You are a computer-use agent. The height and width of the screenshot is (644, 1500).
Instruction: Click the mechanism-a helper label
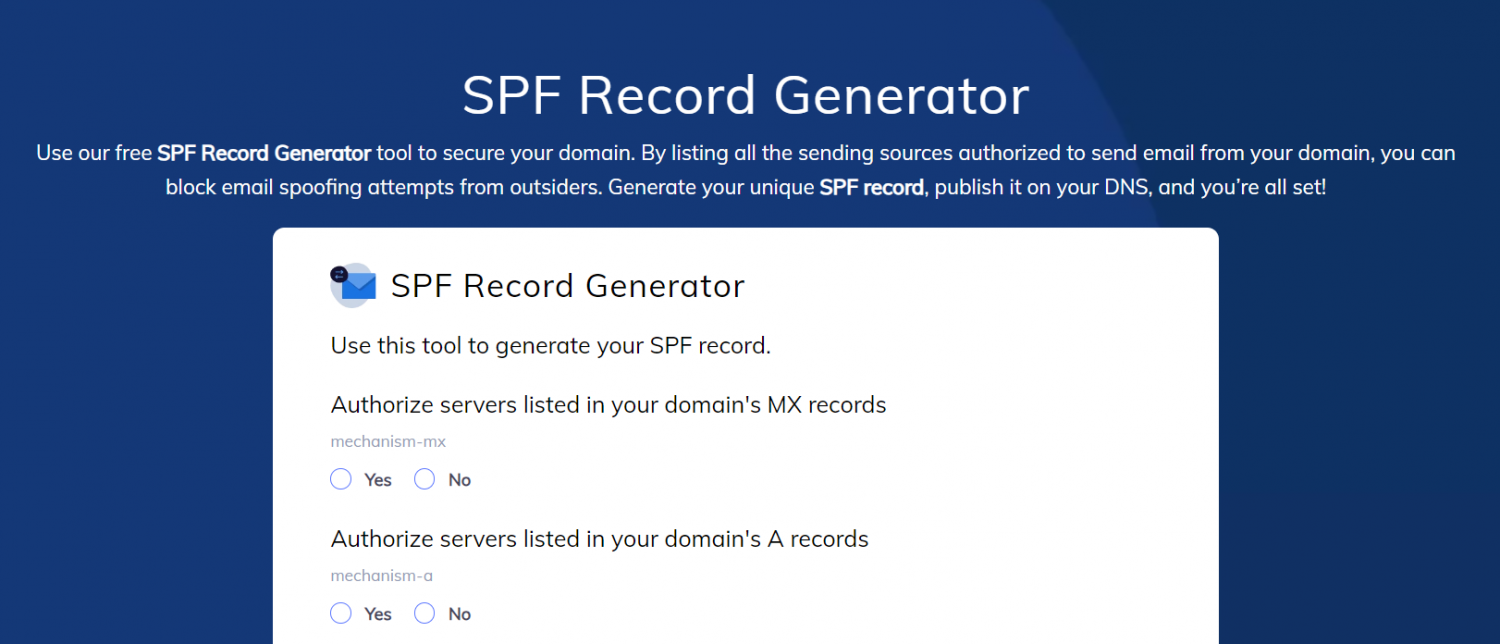pos(381,575)
